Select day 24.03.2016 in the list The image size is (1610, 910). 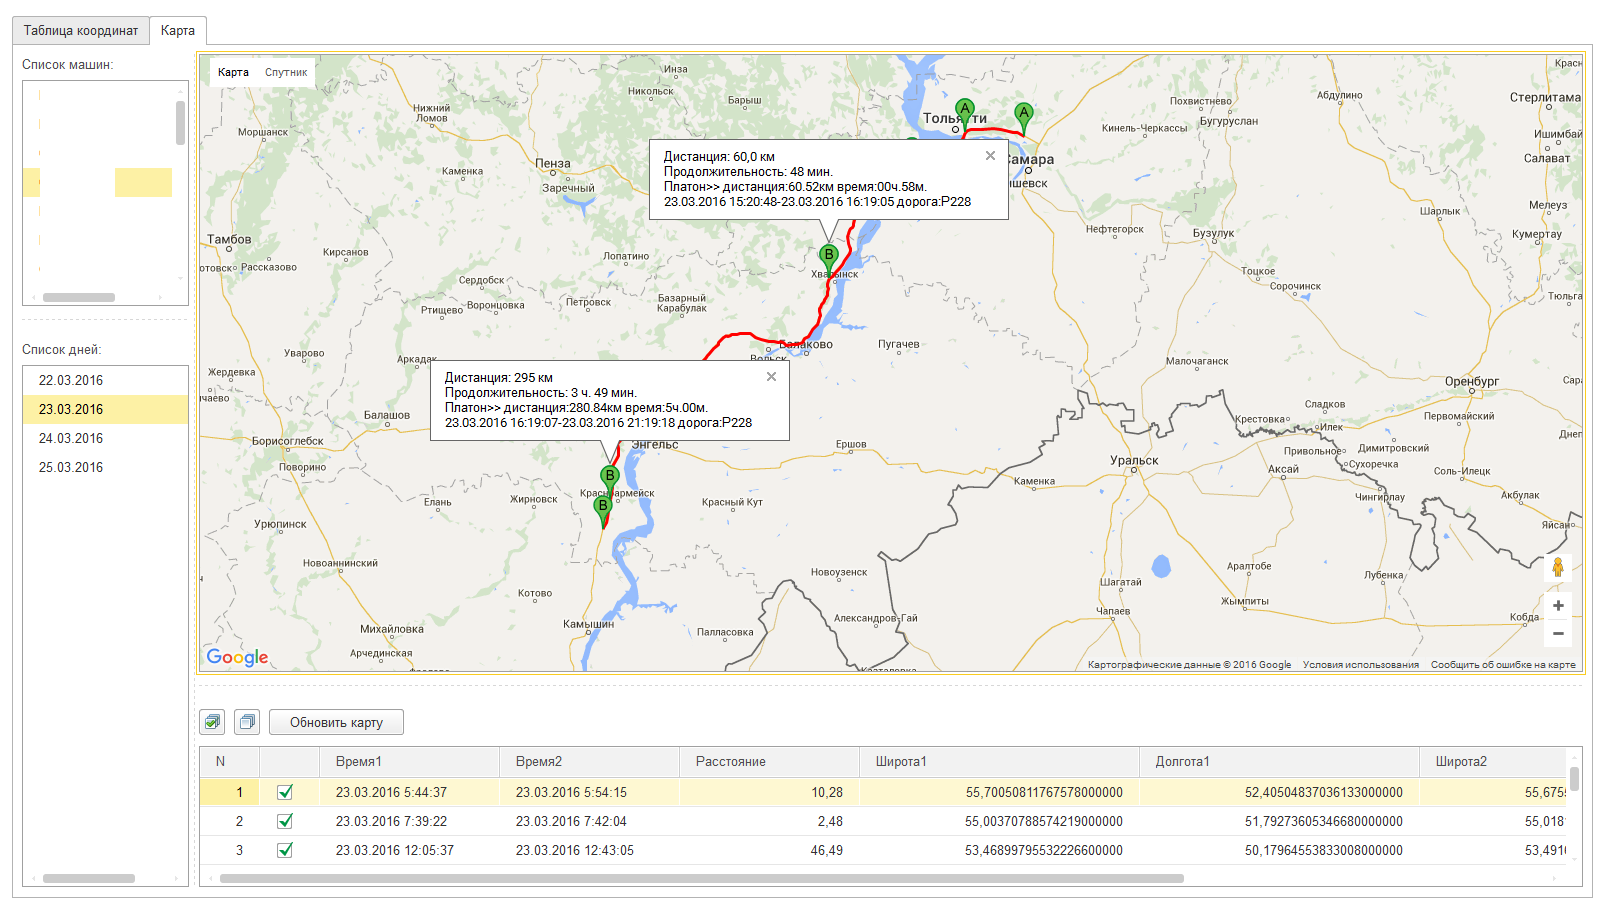click(105, 438)
